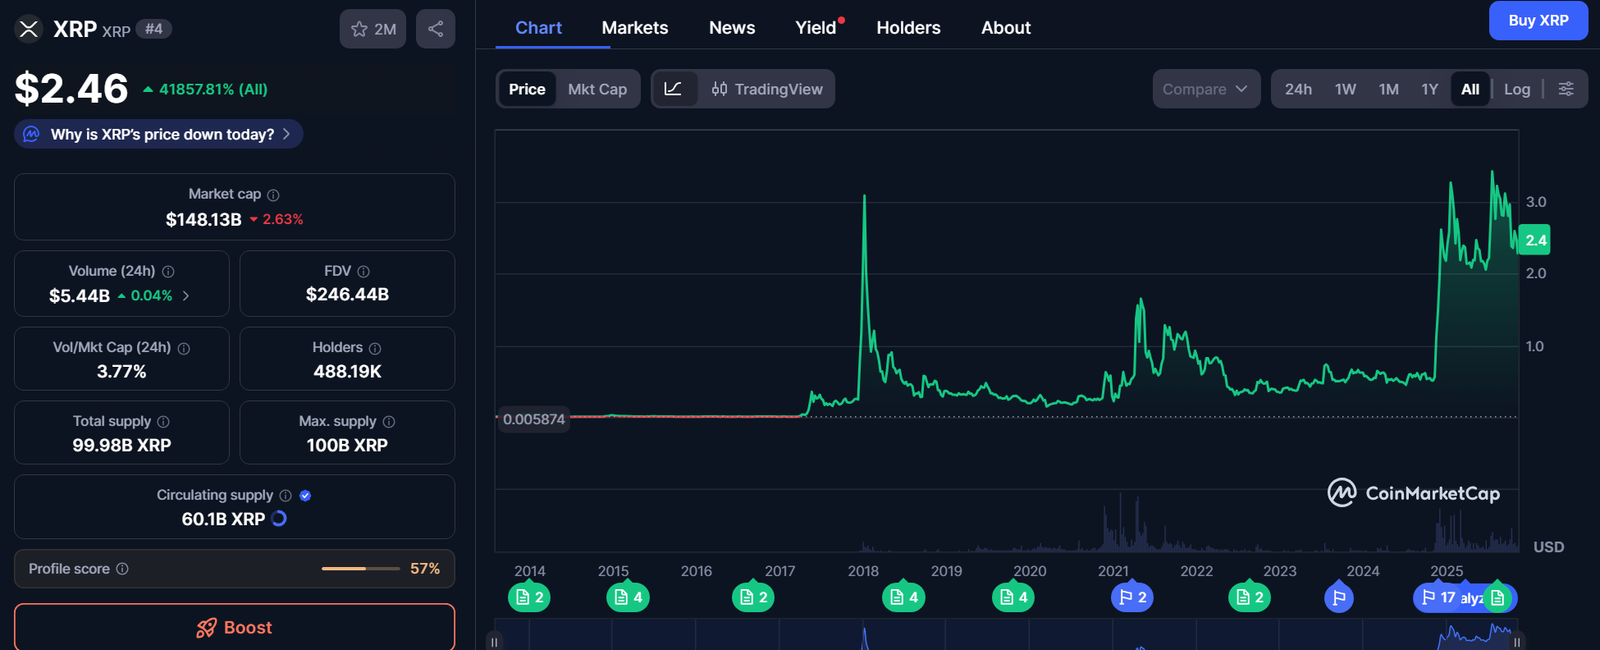Viewport: 1600px width, 650px height.
Task: Switch to line chart view icon
Action: coord(673,89)
